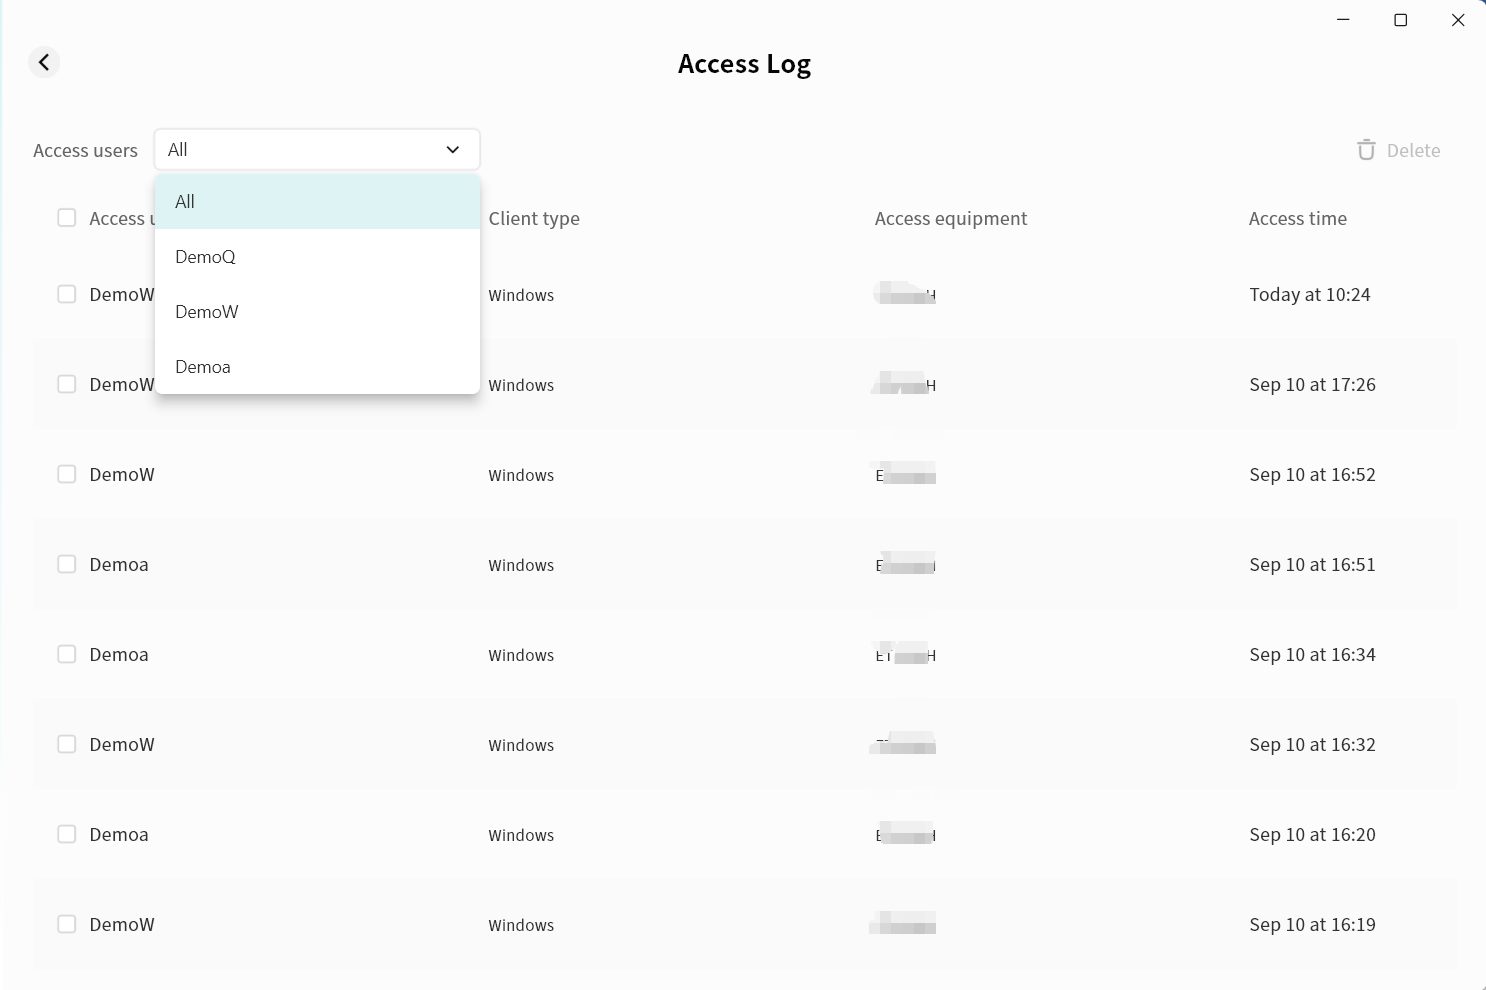Select the Sep 10 at 16:52 row checkbox

[67, 474]
